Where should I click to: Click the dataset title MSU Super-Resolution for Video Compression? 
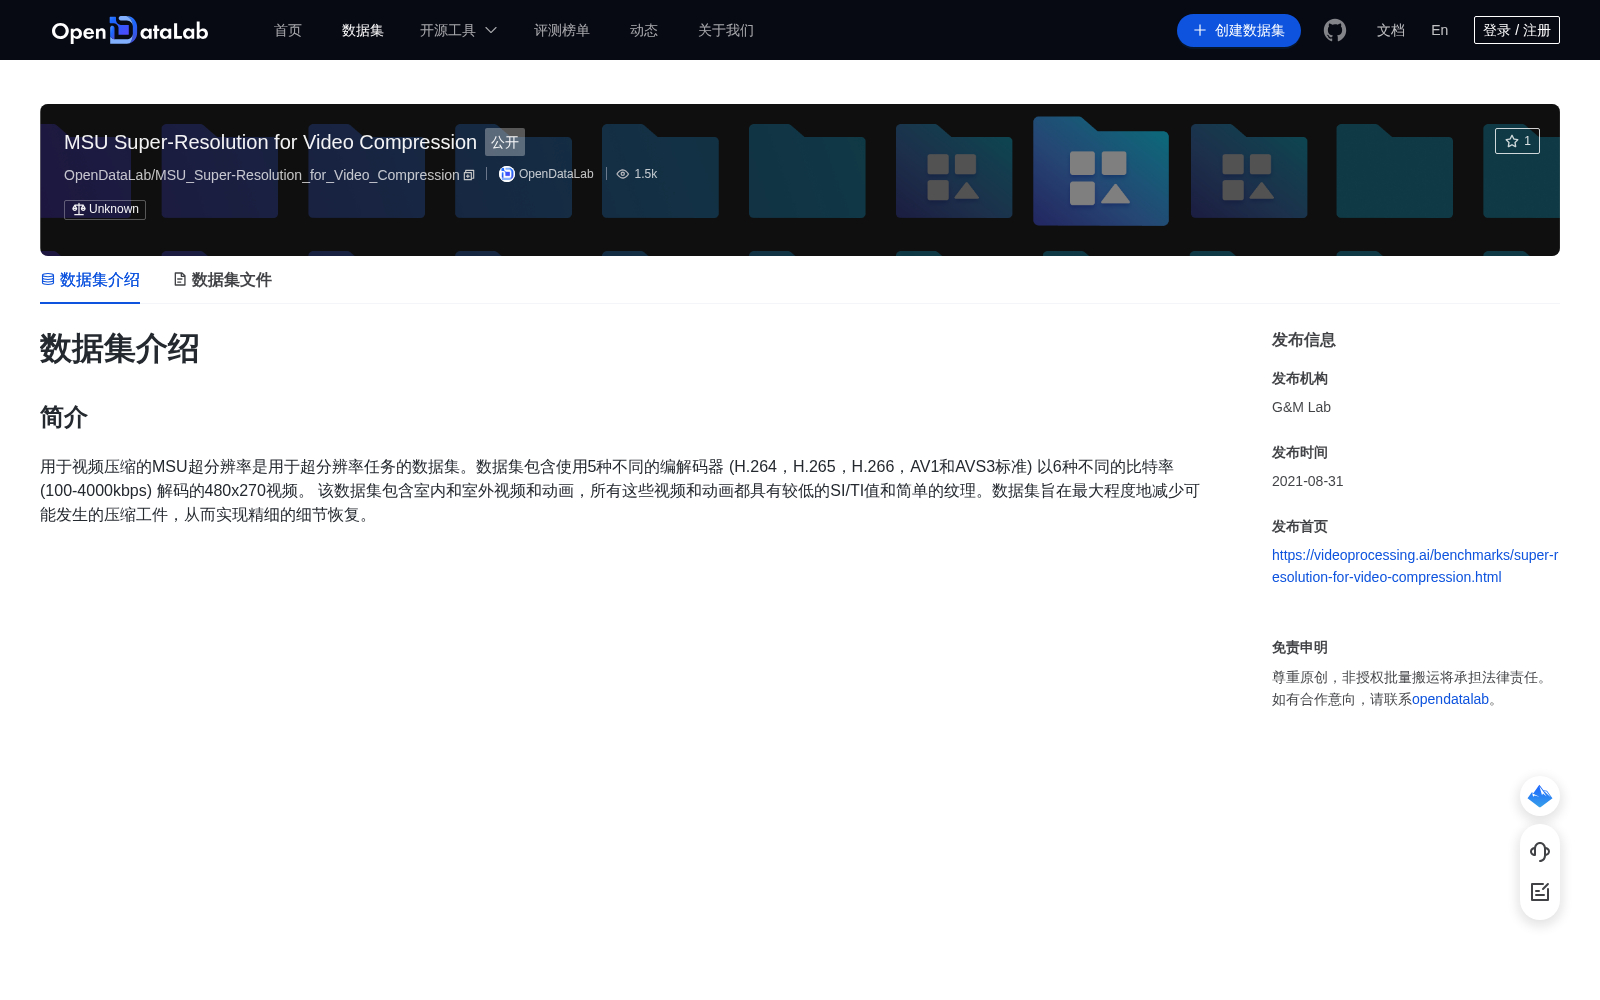(270, 142)
